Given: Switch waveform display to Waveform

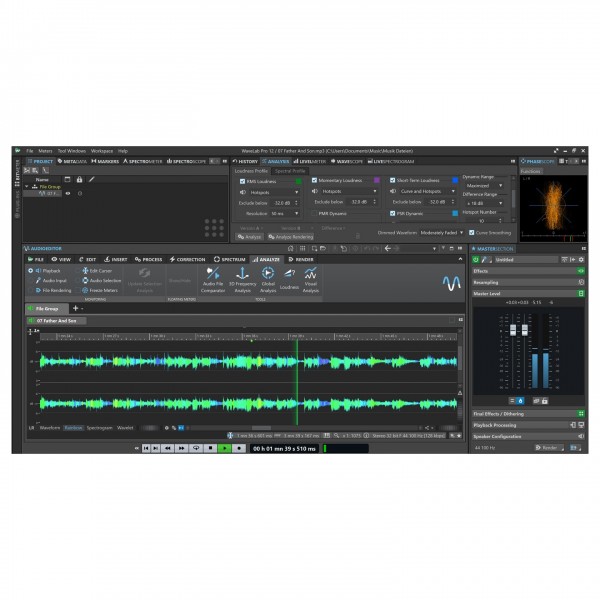Looking at the screenshot, I should (x=50, y=428).
